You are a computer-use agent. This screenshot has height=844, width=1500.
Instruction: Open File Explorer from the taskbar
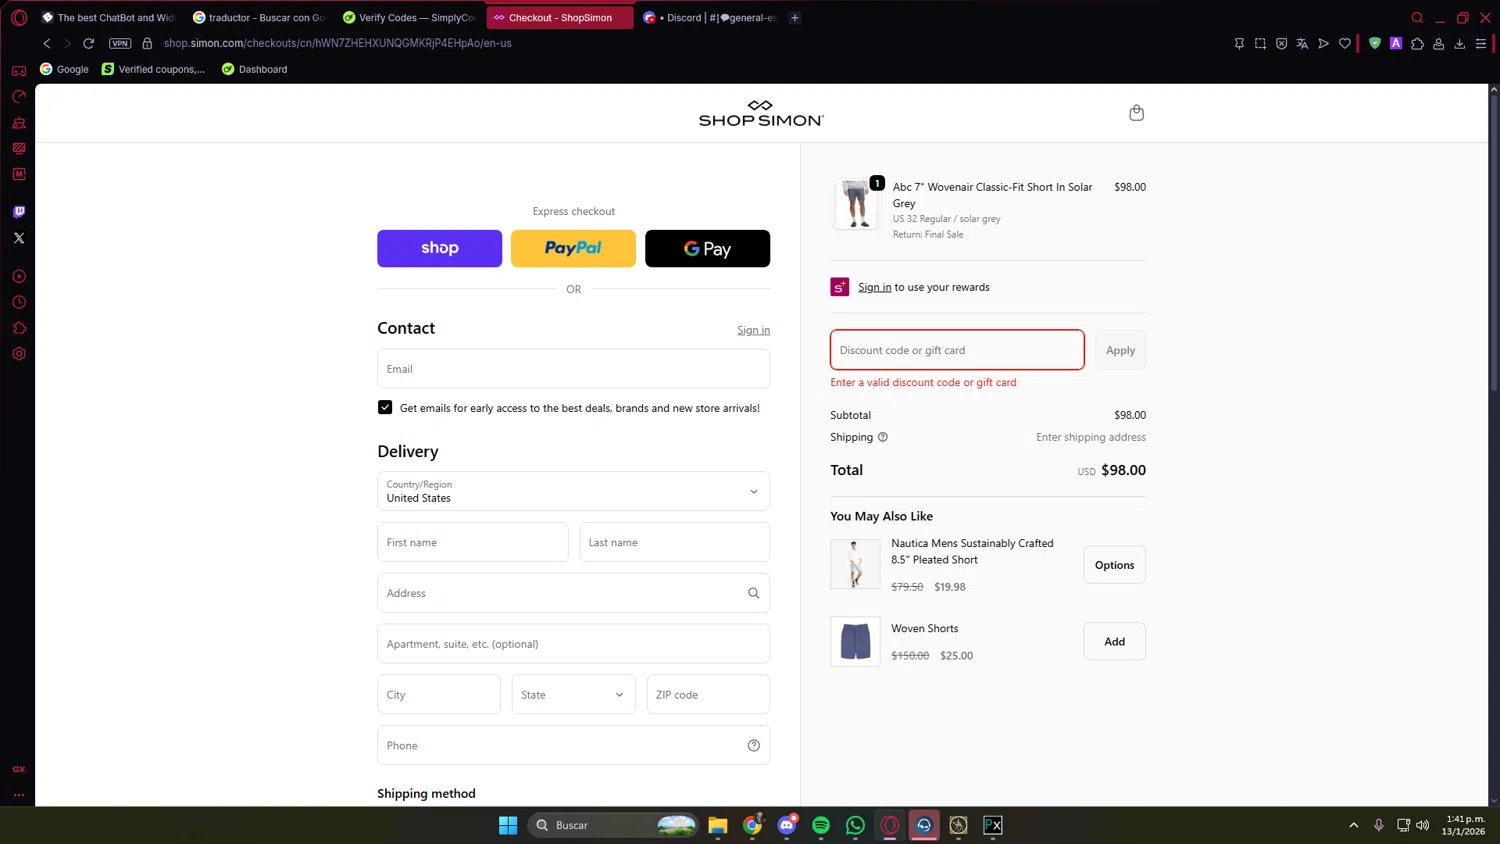[x=718, y=825]
